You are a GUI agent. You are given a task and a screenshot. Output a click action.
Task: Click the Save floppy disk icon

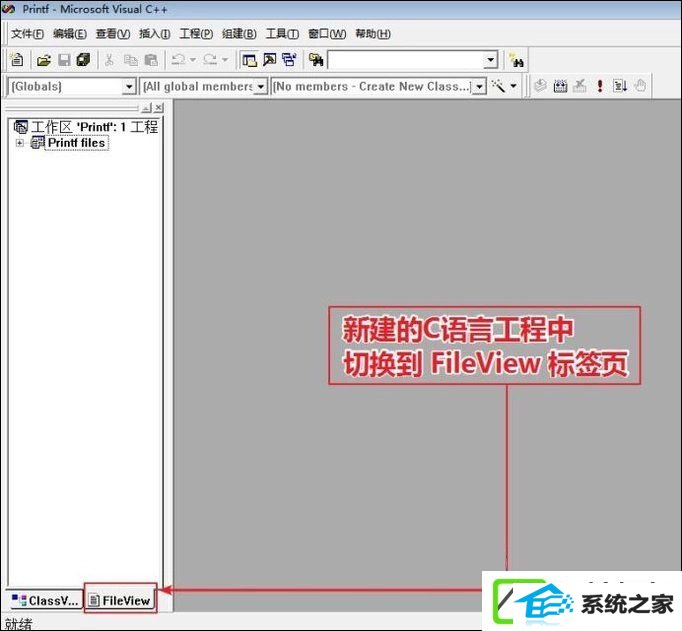[64, 60]
